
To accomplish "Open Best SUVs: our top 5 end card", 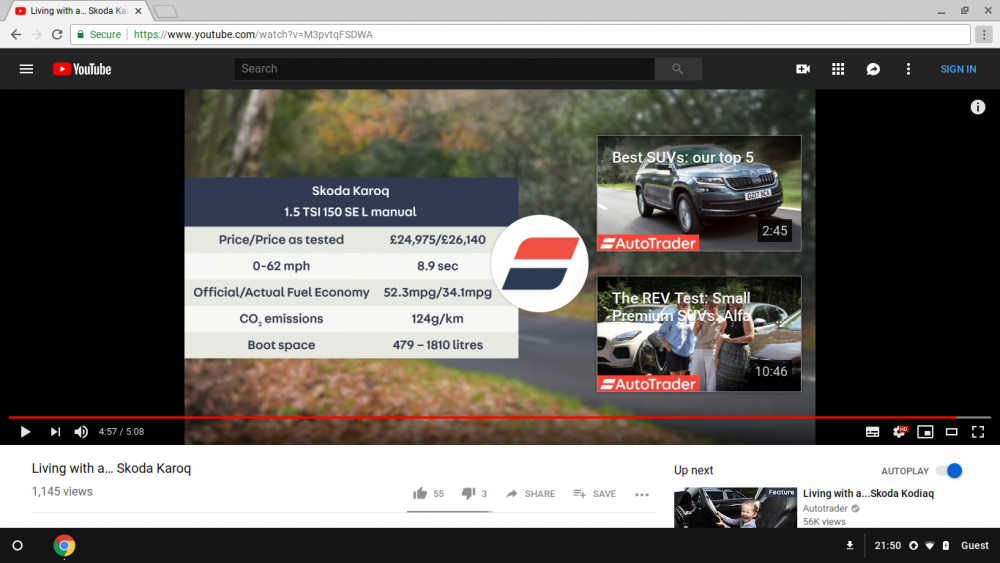I will pos(699,193).
